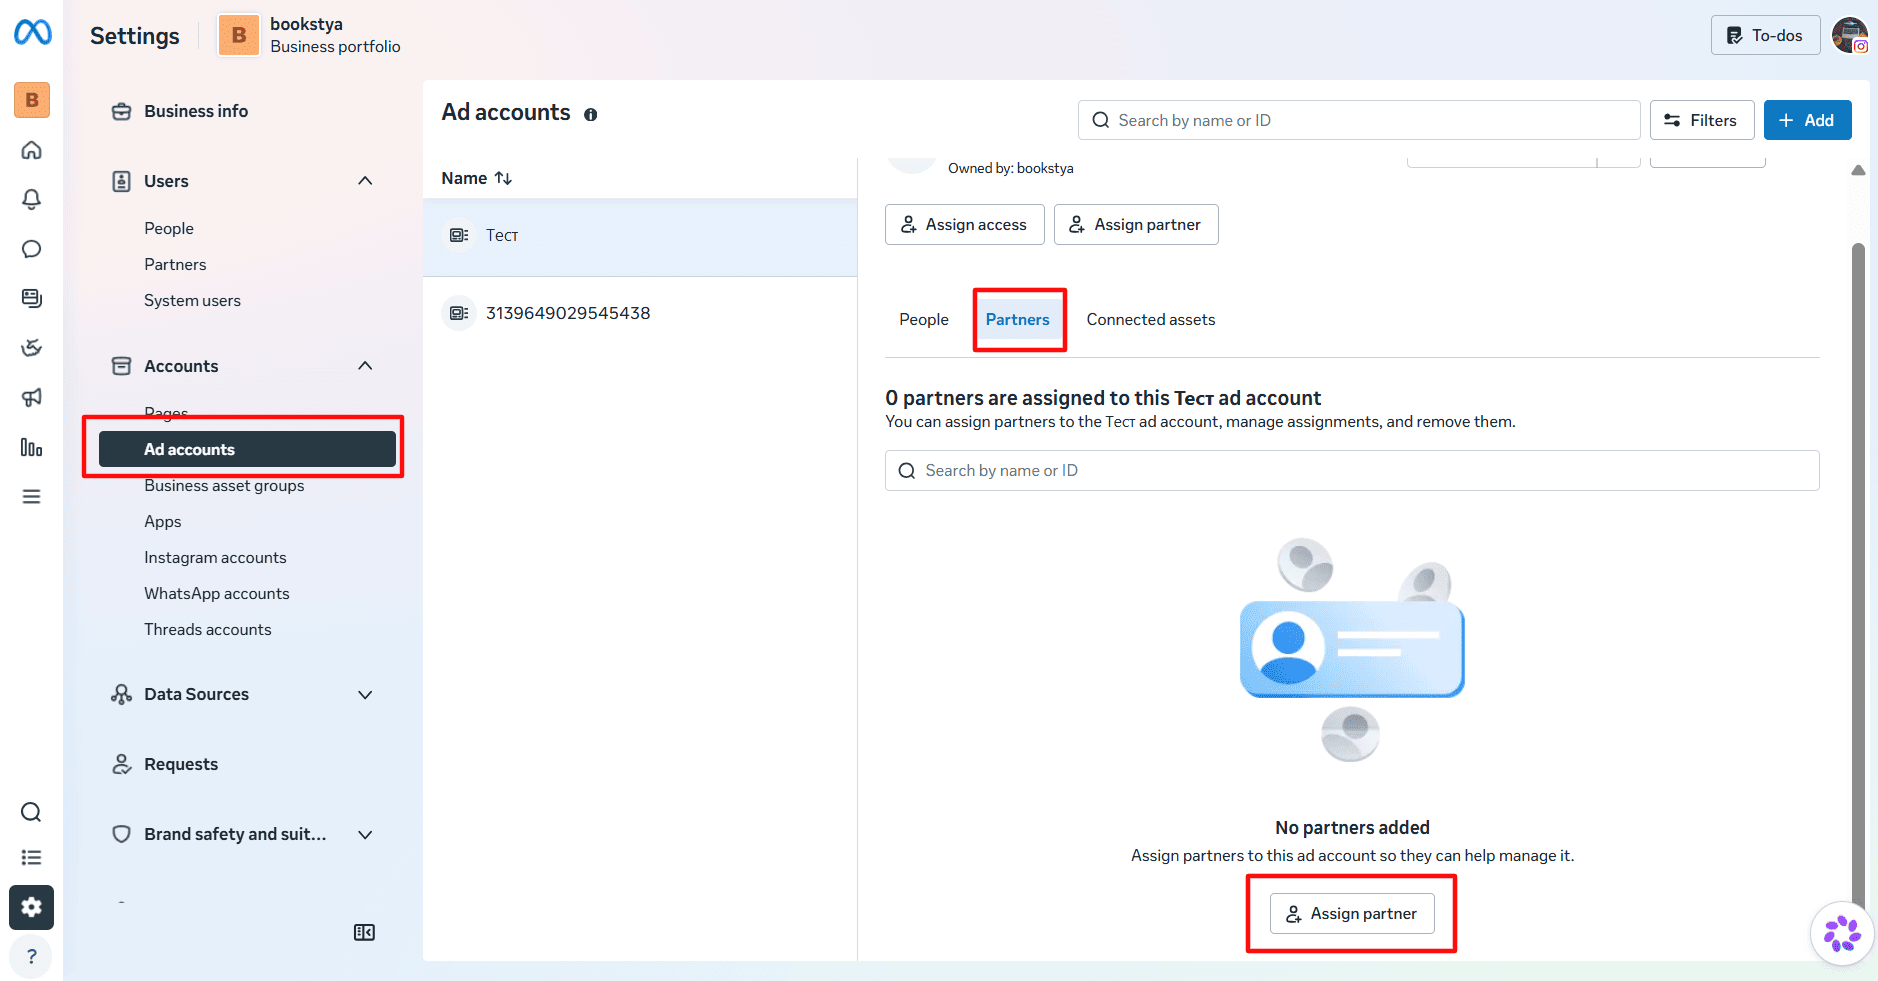This screenshot has height=981, width=1878.
Task: Open the list icon above settings gear
Action: 32,858
